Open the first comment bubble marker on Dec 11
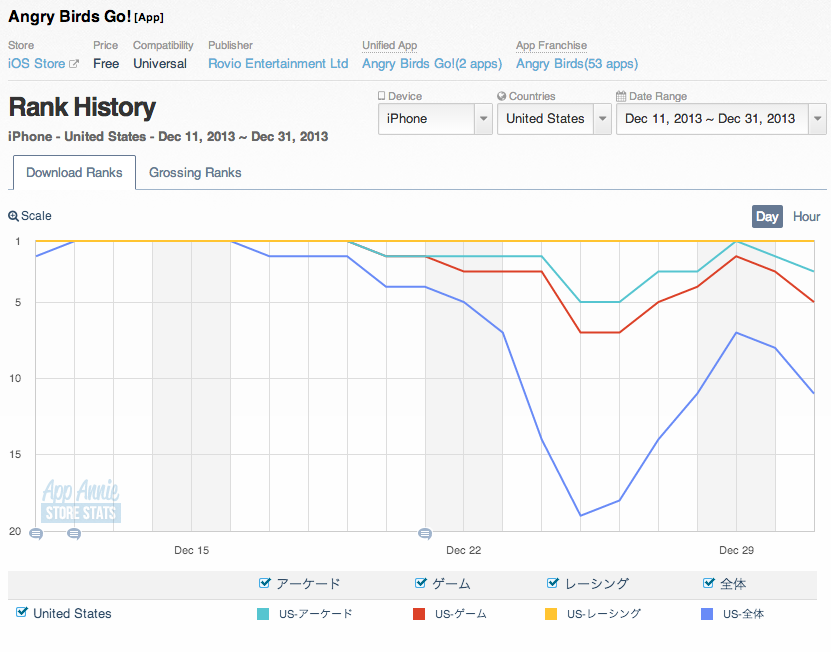 click(36, 534)
